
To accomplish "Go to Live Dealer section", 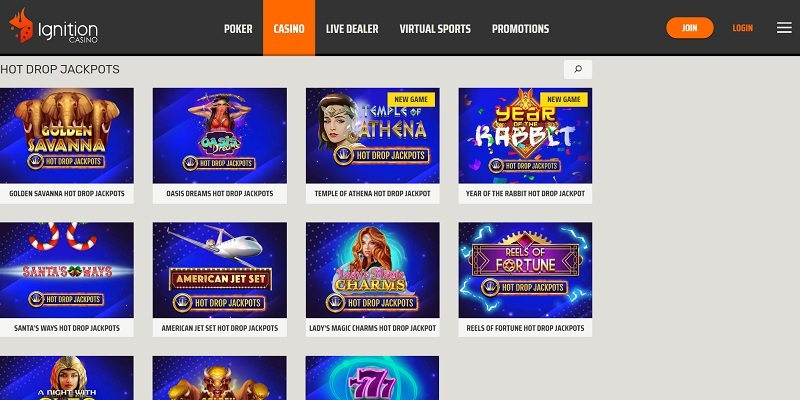I will (x=352, y=29).
